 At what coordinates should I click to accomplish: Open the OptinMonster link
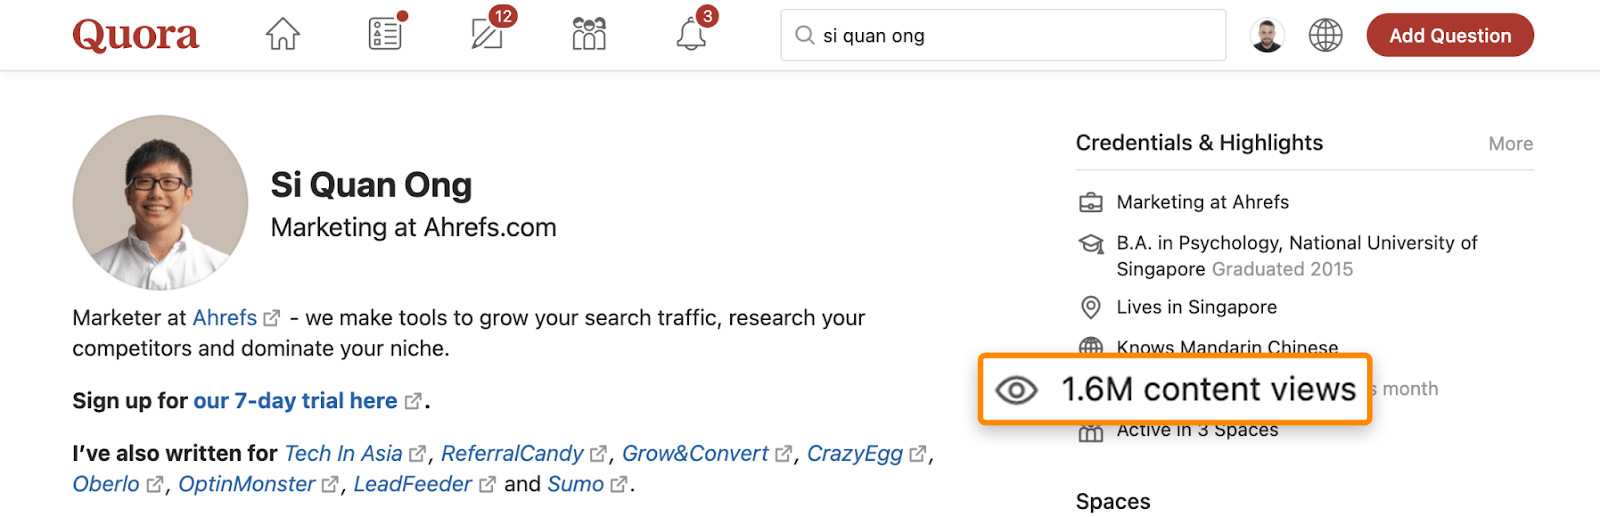click(247, 485)
